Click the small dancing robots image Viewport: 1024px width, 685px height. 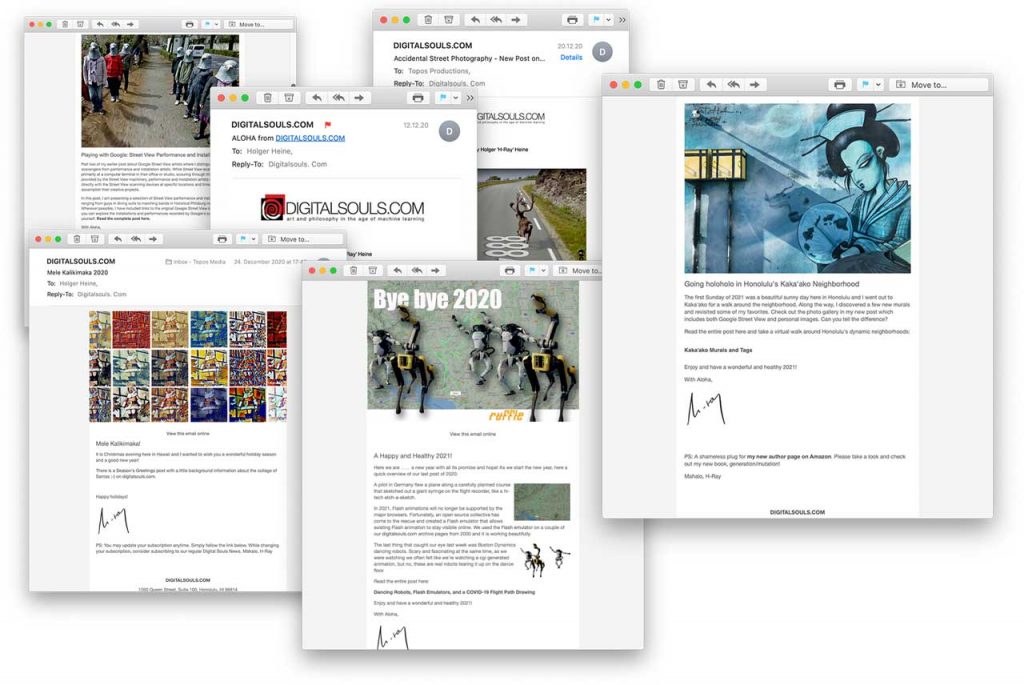point(546,561)
